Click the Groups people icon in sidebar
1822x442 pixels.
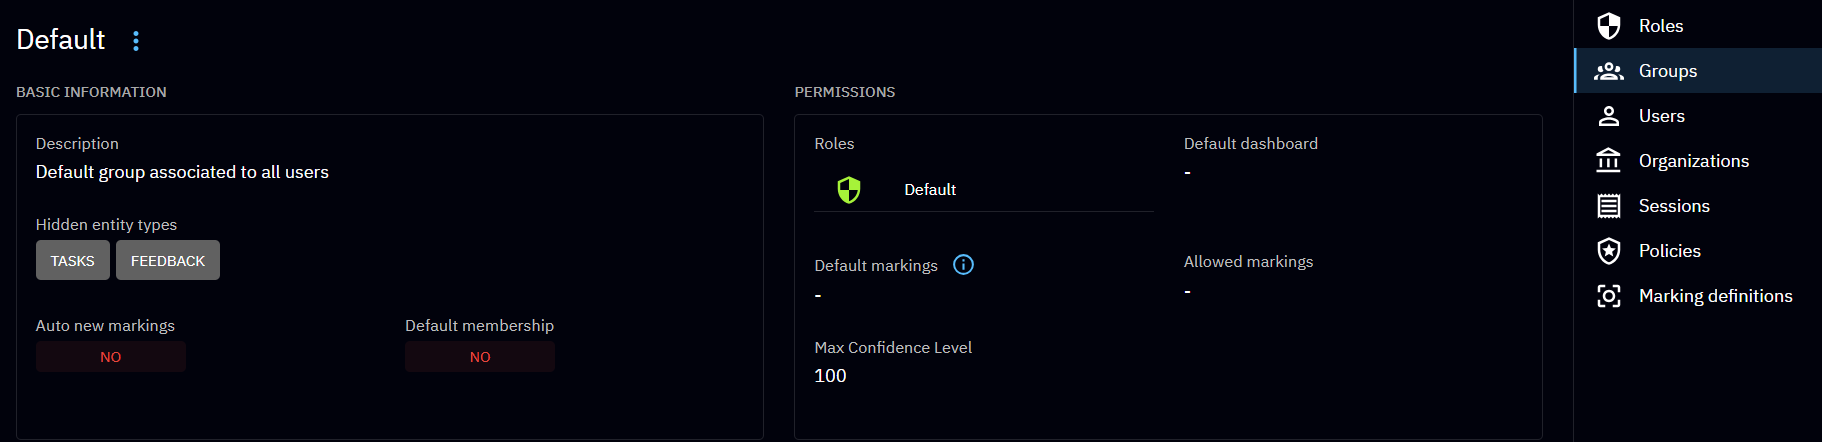point(1608,71)
